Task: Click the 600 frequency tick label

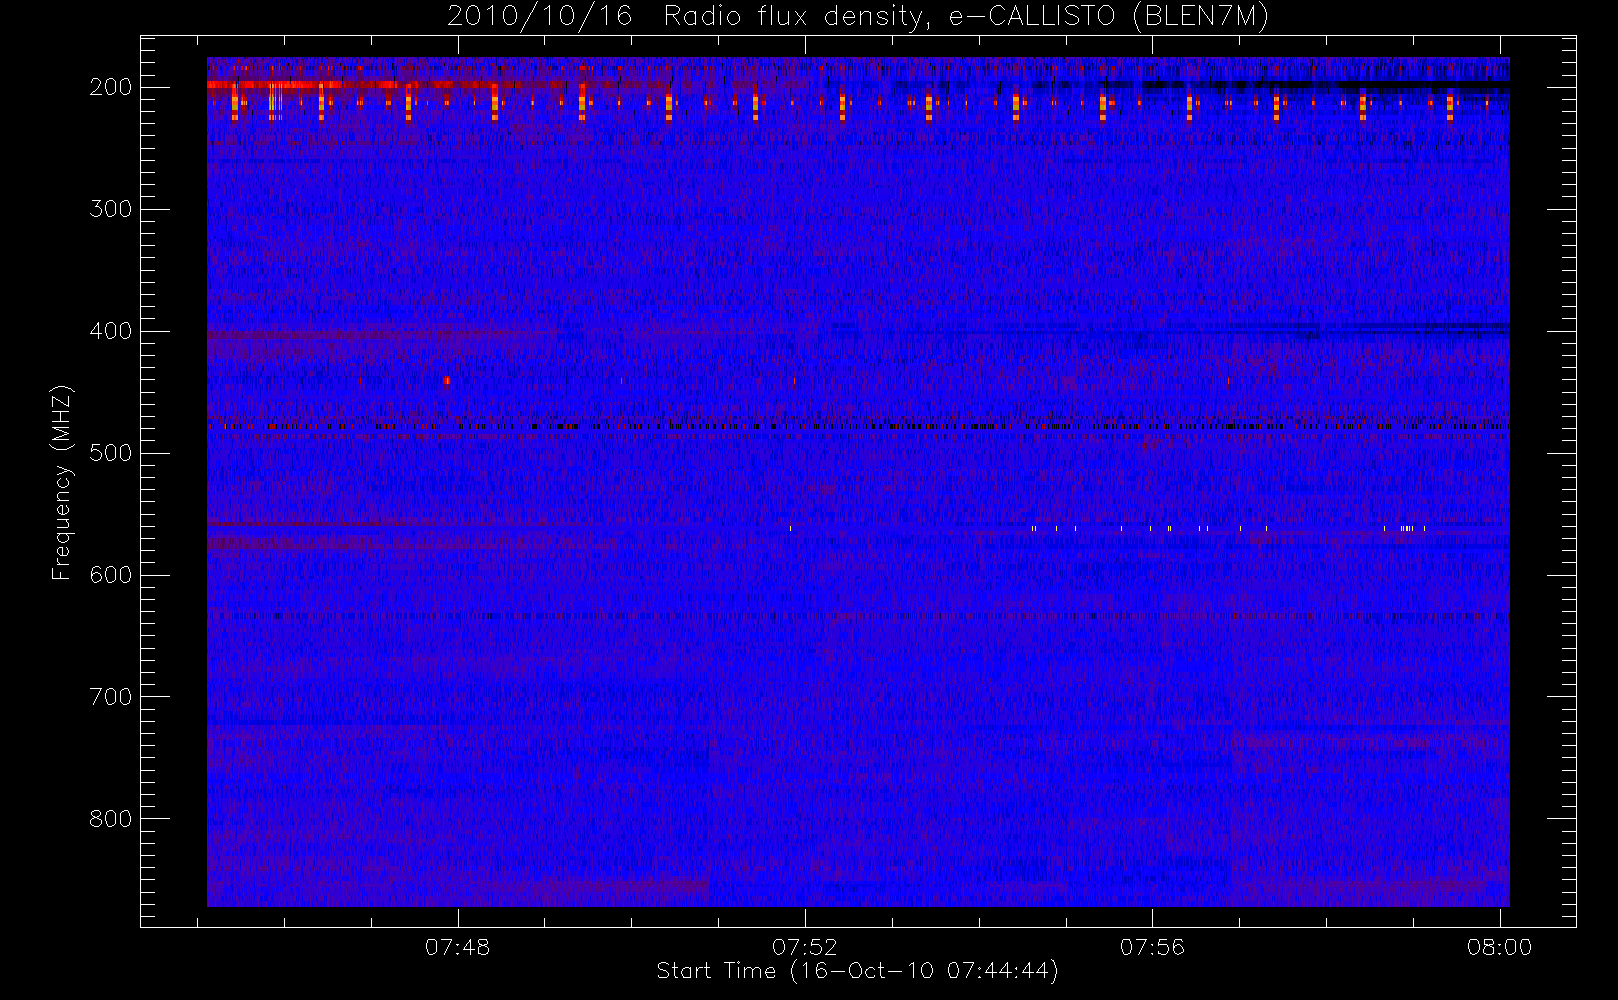Action: click(x=111, y=575)
